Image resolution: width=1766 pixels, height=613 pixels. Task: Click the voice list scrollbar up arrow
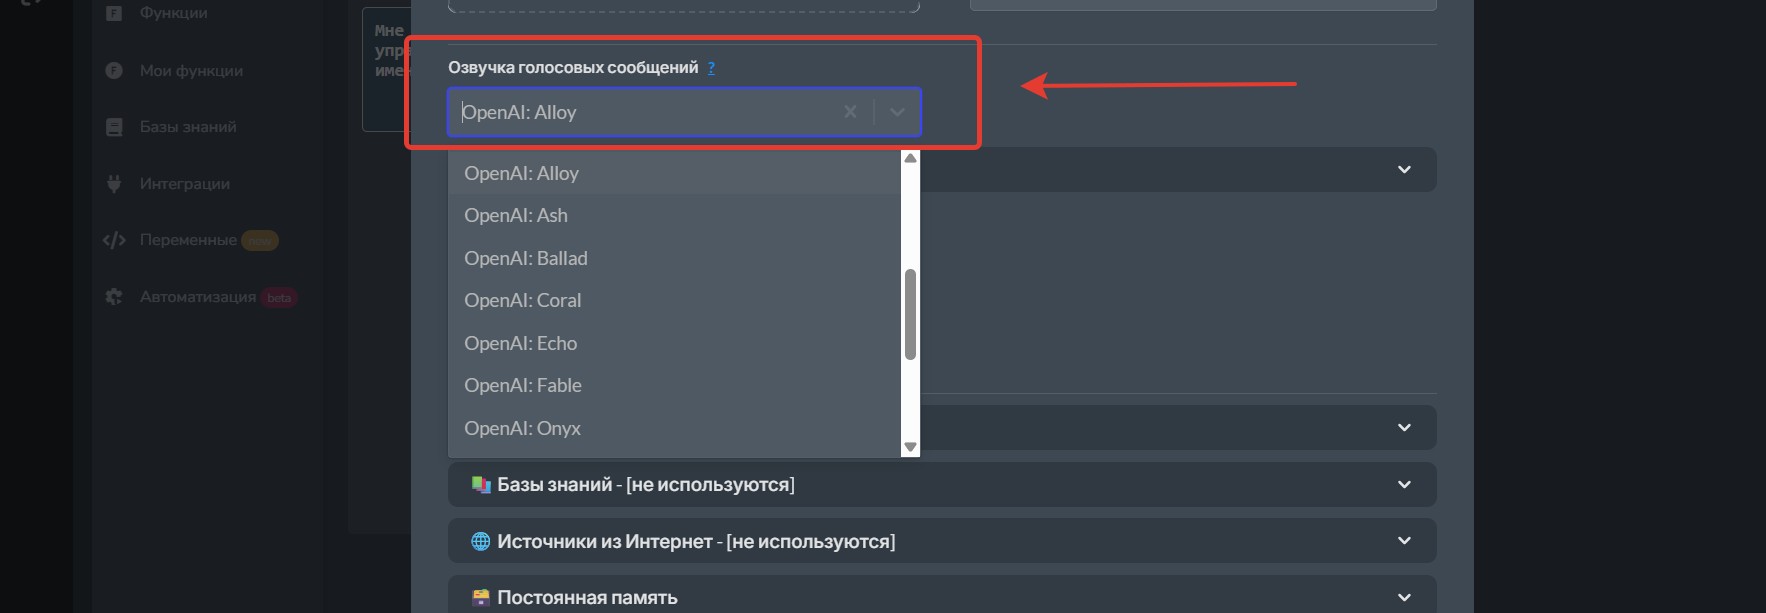(910, 158)
